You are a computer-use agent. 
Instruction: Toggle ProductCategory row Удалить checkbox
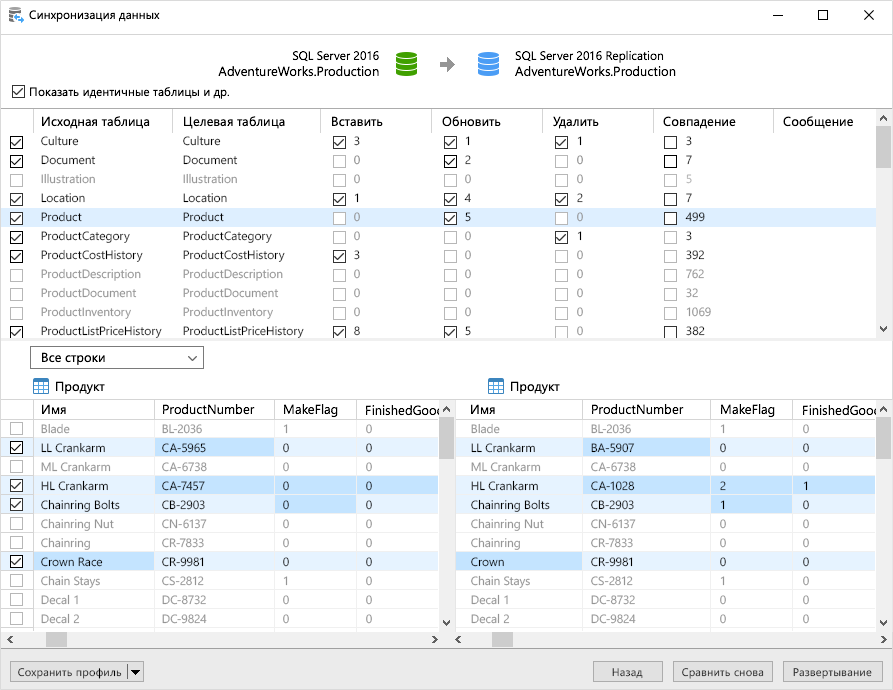[x=561, y=237]
